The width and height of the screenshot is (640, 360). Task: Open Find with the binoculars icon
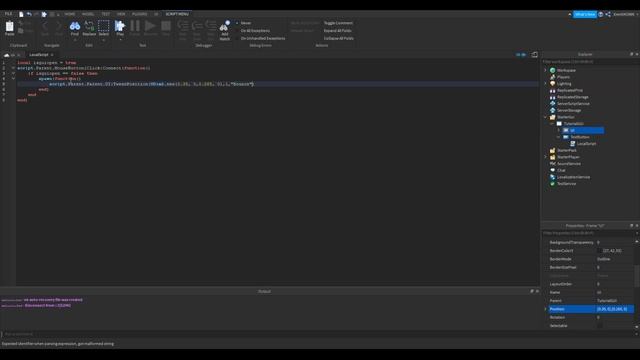coord(75,27)
